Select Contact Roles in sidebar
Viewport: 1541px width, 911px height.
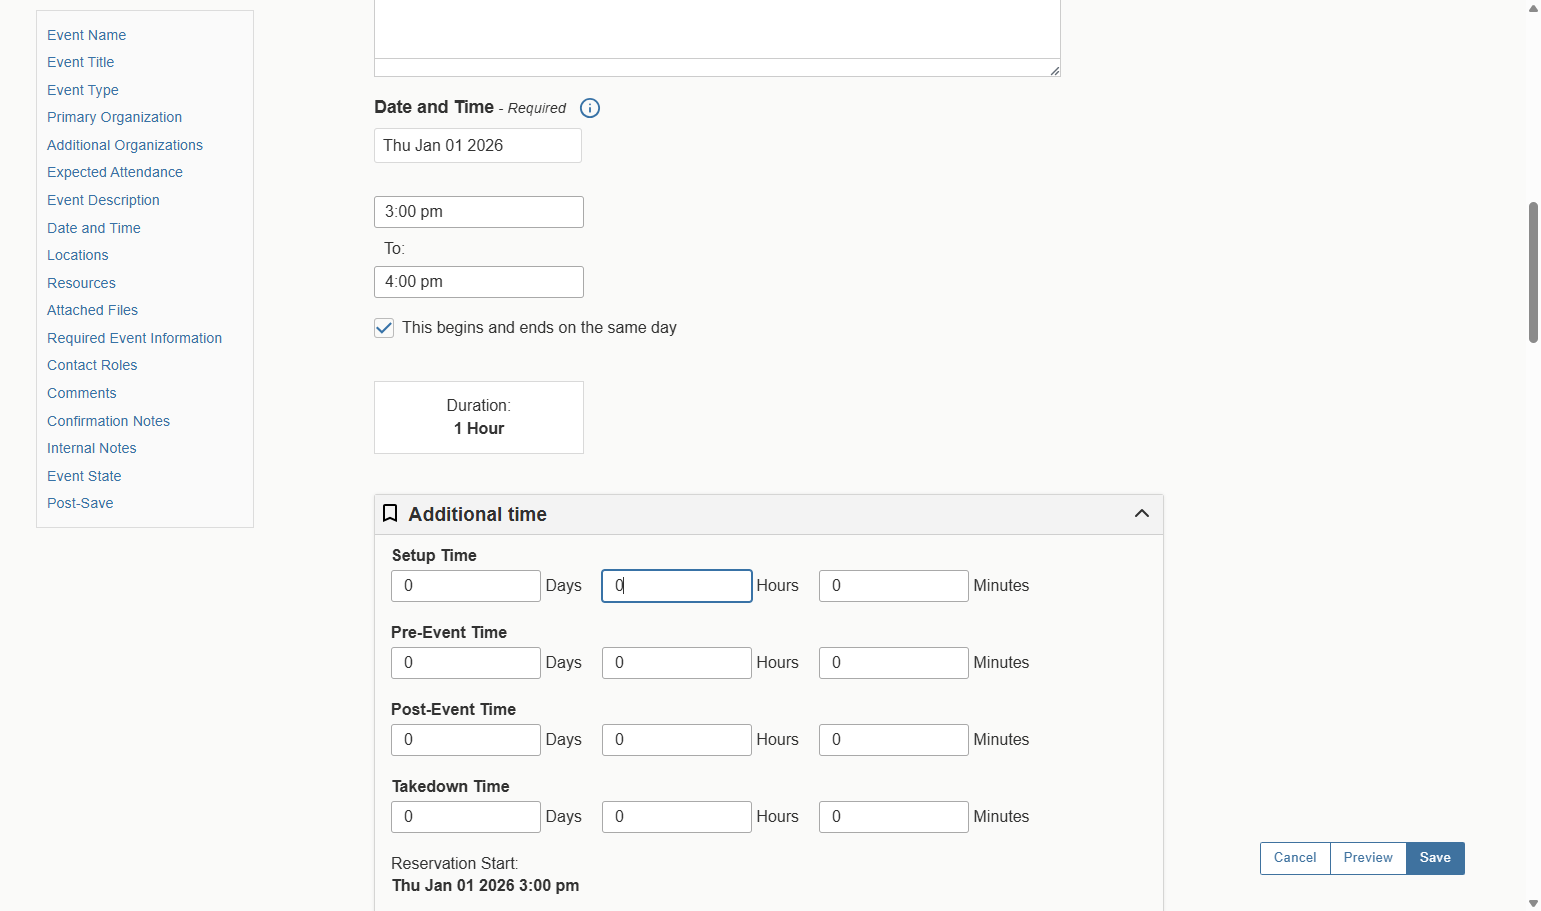click(92, 365)
